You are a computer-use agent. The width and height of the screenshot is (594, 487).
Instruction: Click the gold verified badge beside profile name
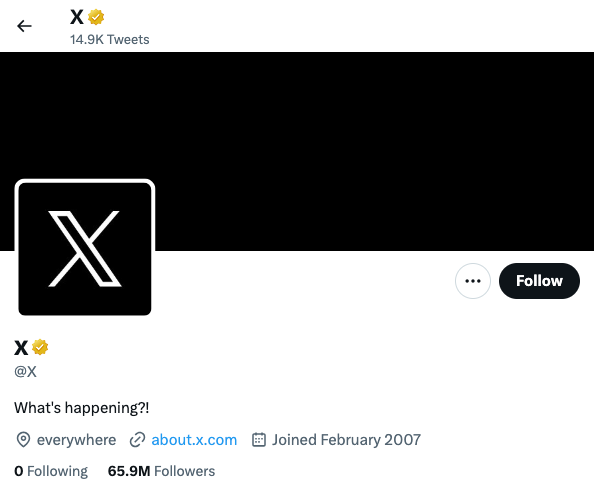40,347
